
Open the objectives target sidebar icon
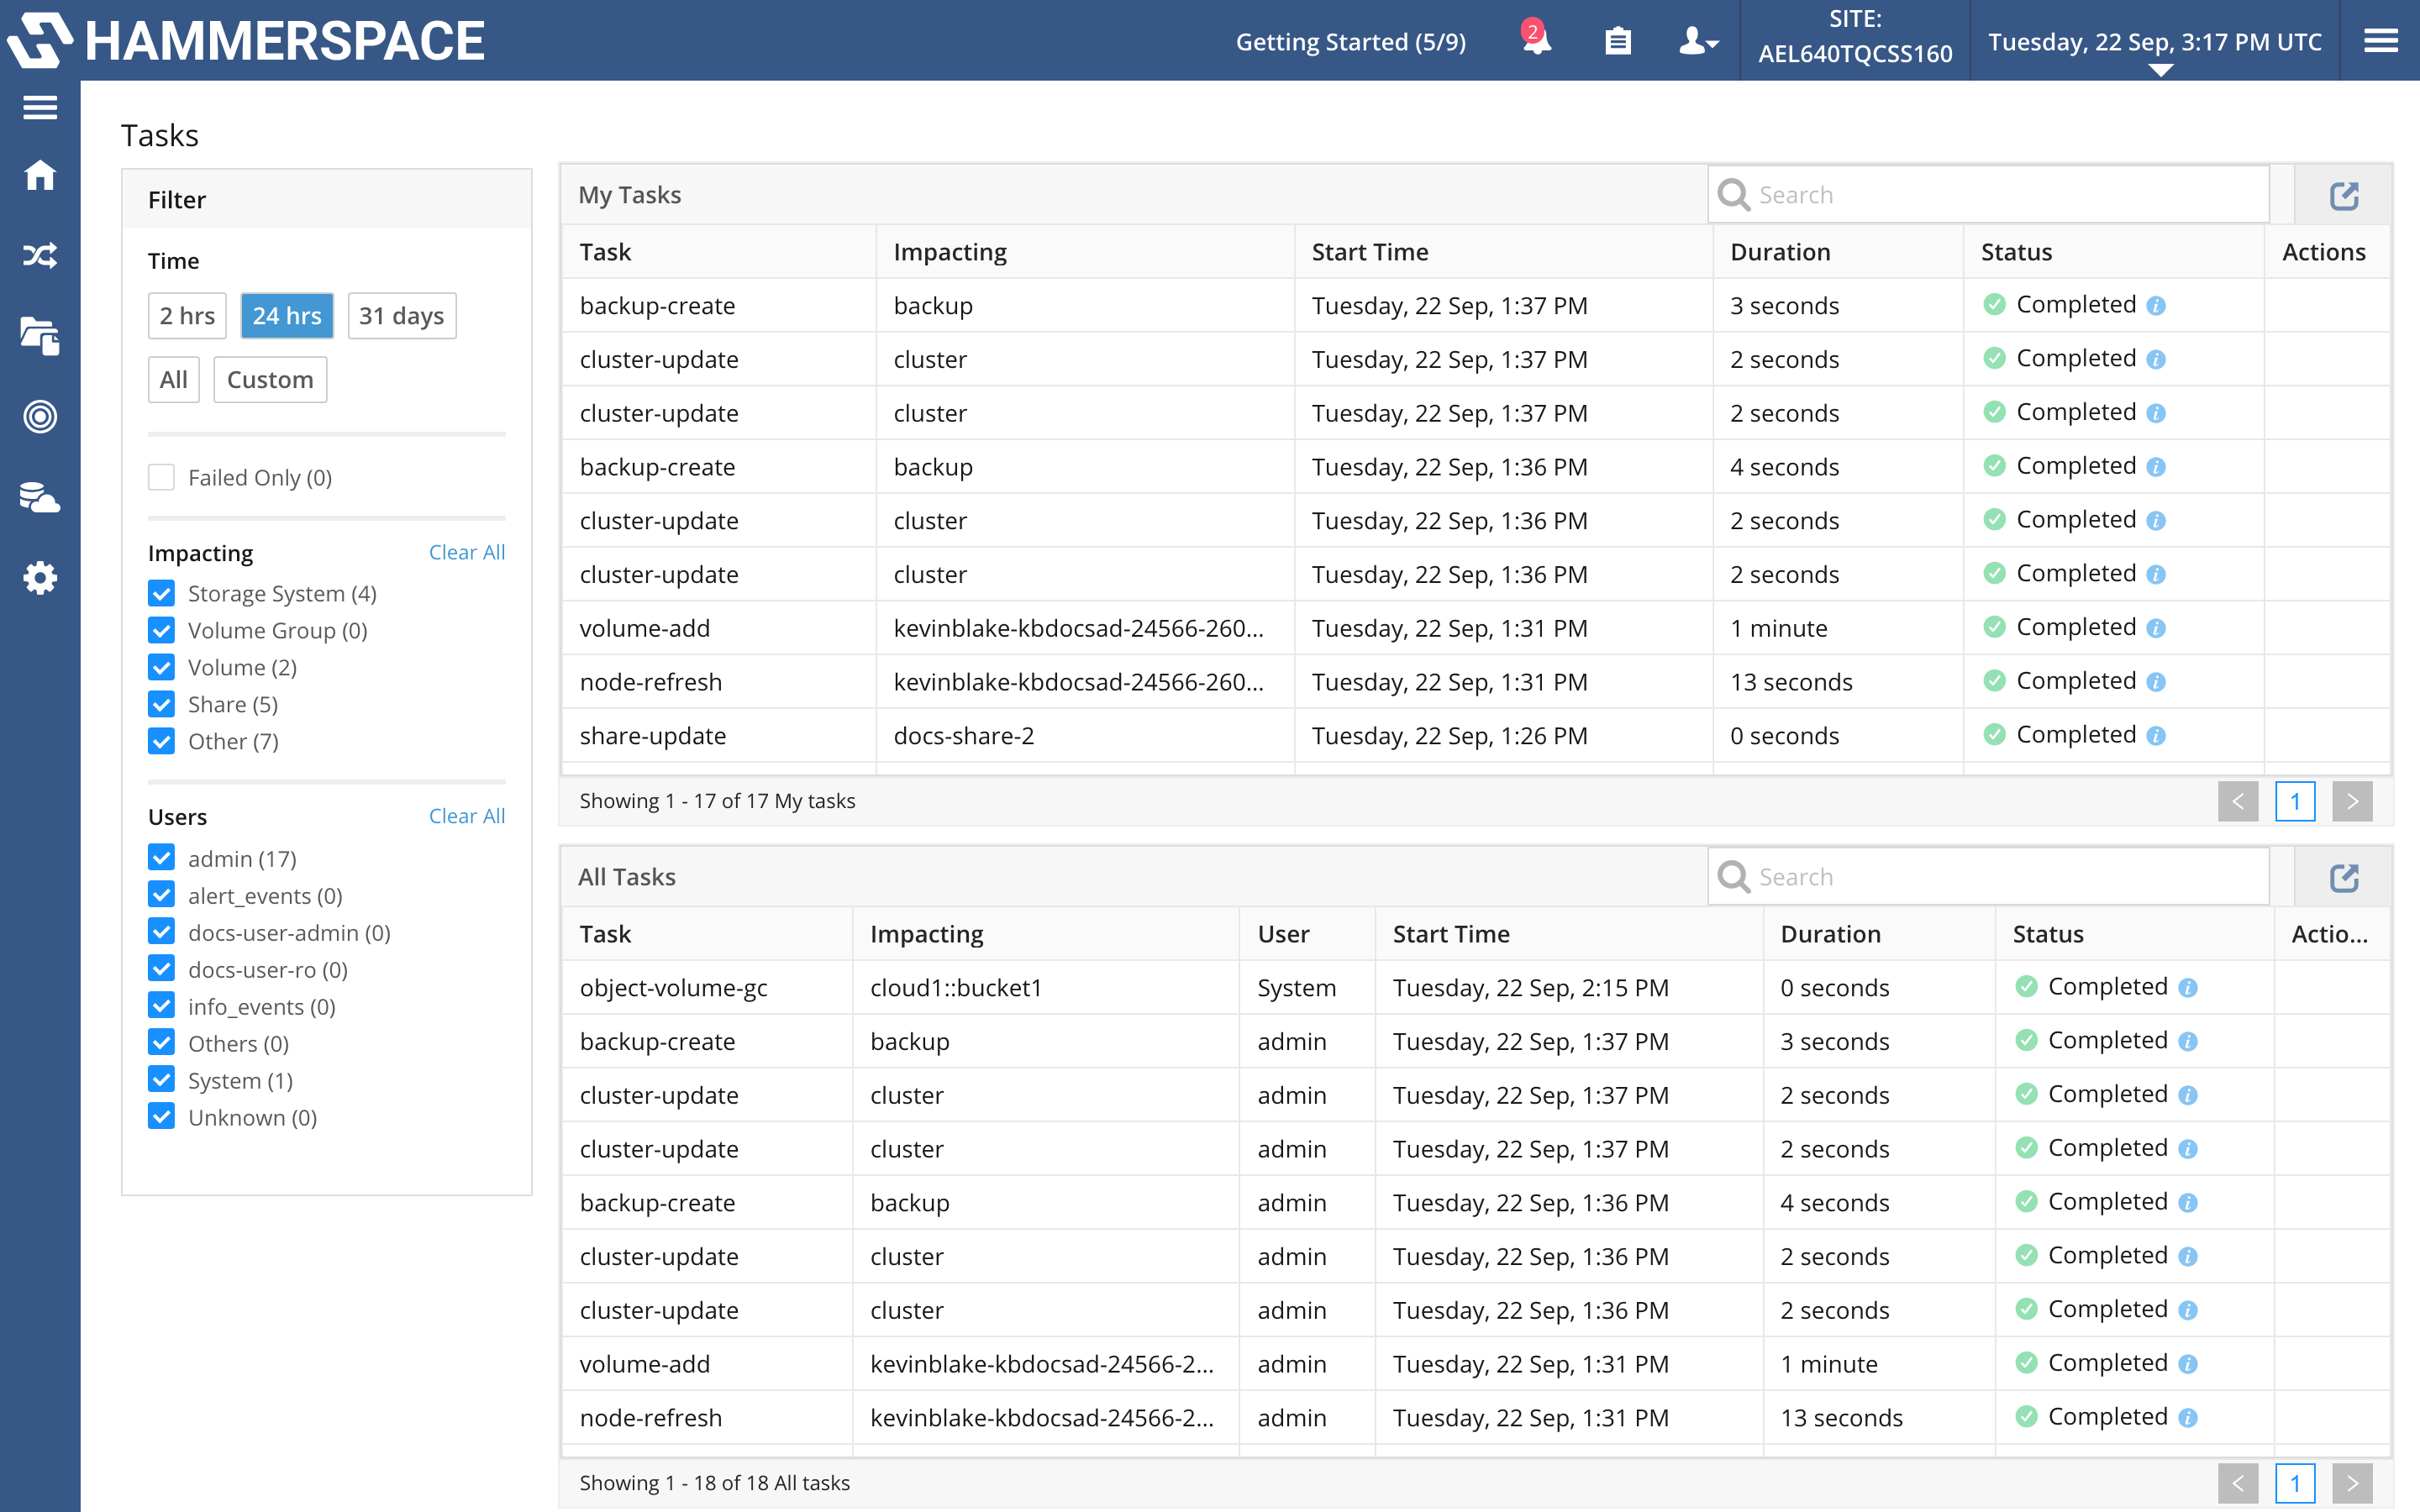pos(40,417)
